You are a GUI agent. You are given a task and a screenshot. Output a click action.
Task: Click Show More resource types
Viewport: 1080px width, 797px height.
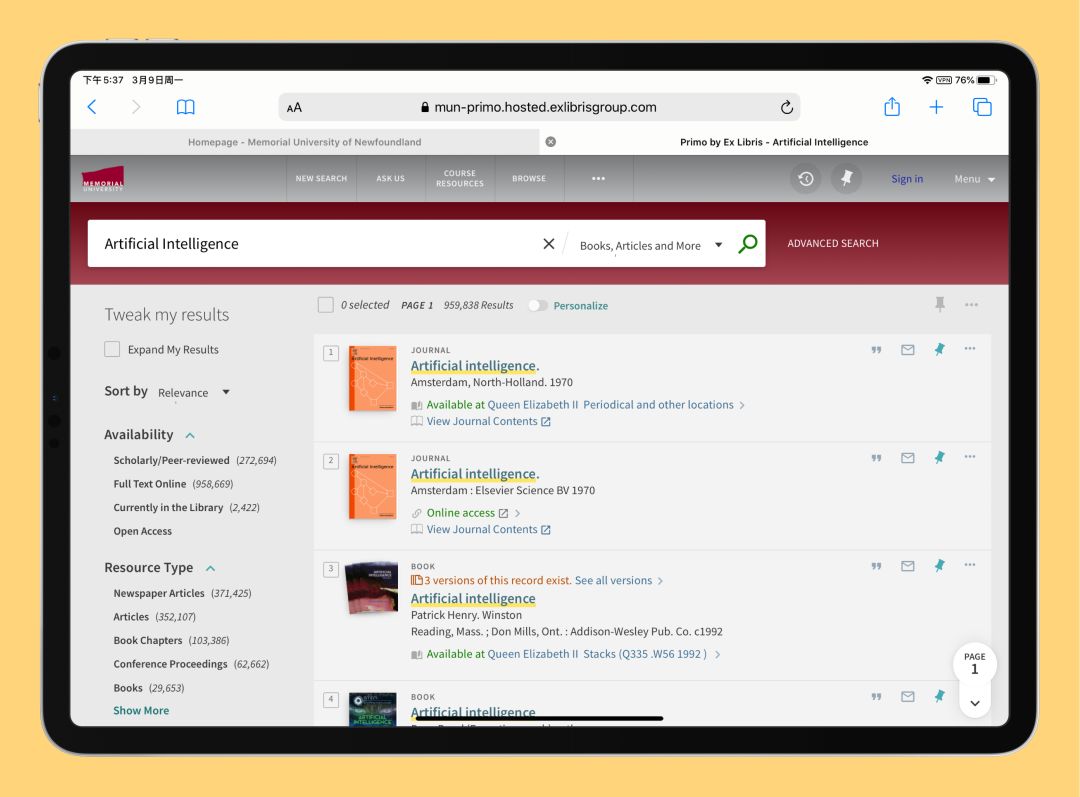tap(141, 710)
